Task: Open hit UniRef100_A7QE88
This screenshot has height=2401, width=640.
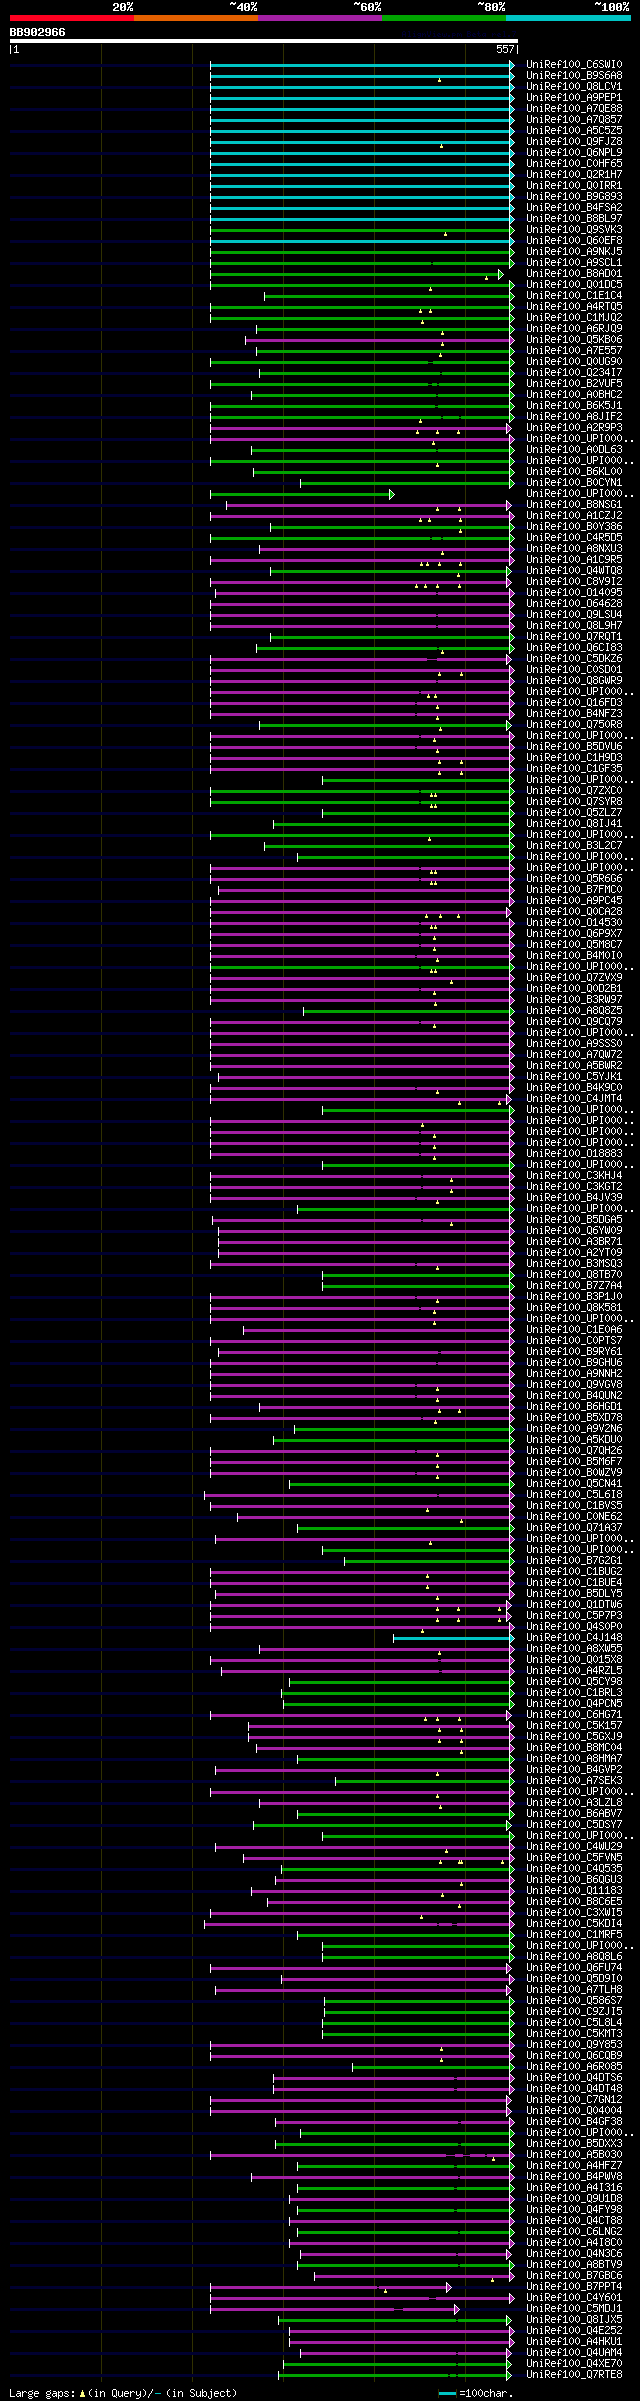Action: tap(574, 109)
